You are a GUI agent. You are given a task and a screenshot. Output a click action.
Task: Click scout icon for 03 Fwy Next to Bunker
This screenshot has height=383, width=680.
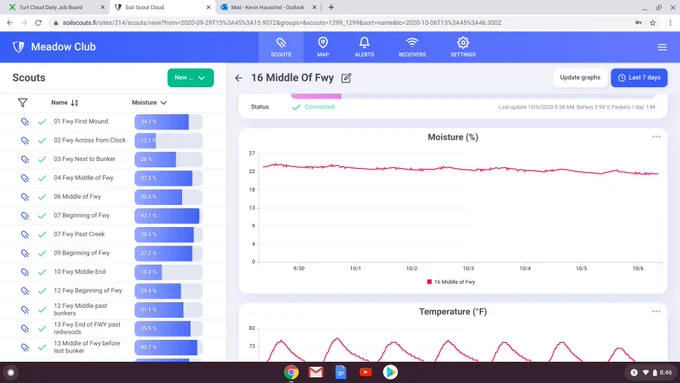tap(25, 159)
